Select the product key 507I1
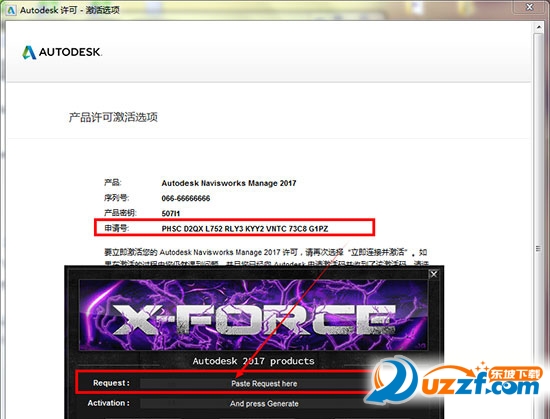Image resolution: width=550 pixels, height=419 pixels. point(170,213)
